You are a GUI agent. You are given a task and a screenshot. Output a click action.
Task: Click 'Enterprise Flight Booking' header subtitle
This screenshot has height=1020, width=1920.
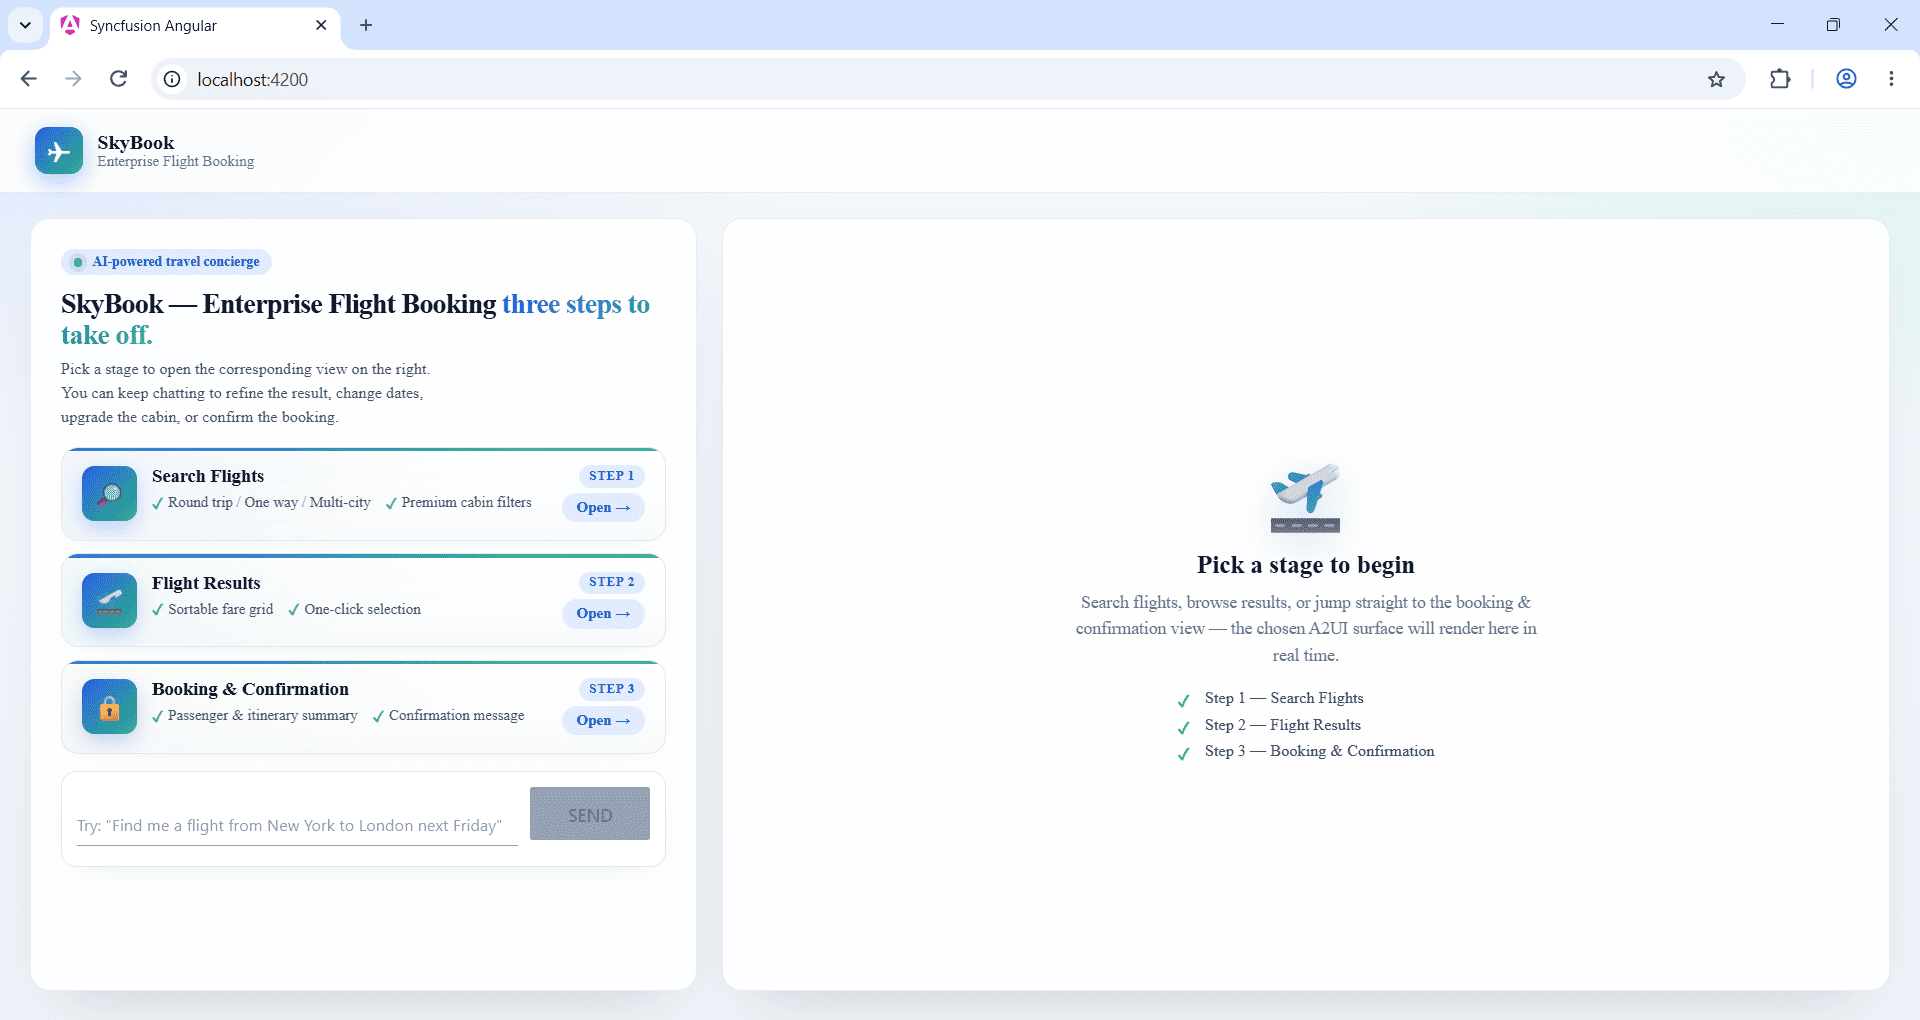(x=176, y=162)
